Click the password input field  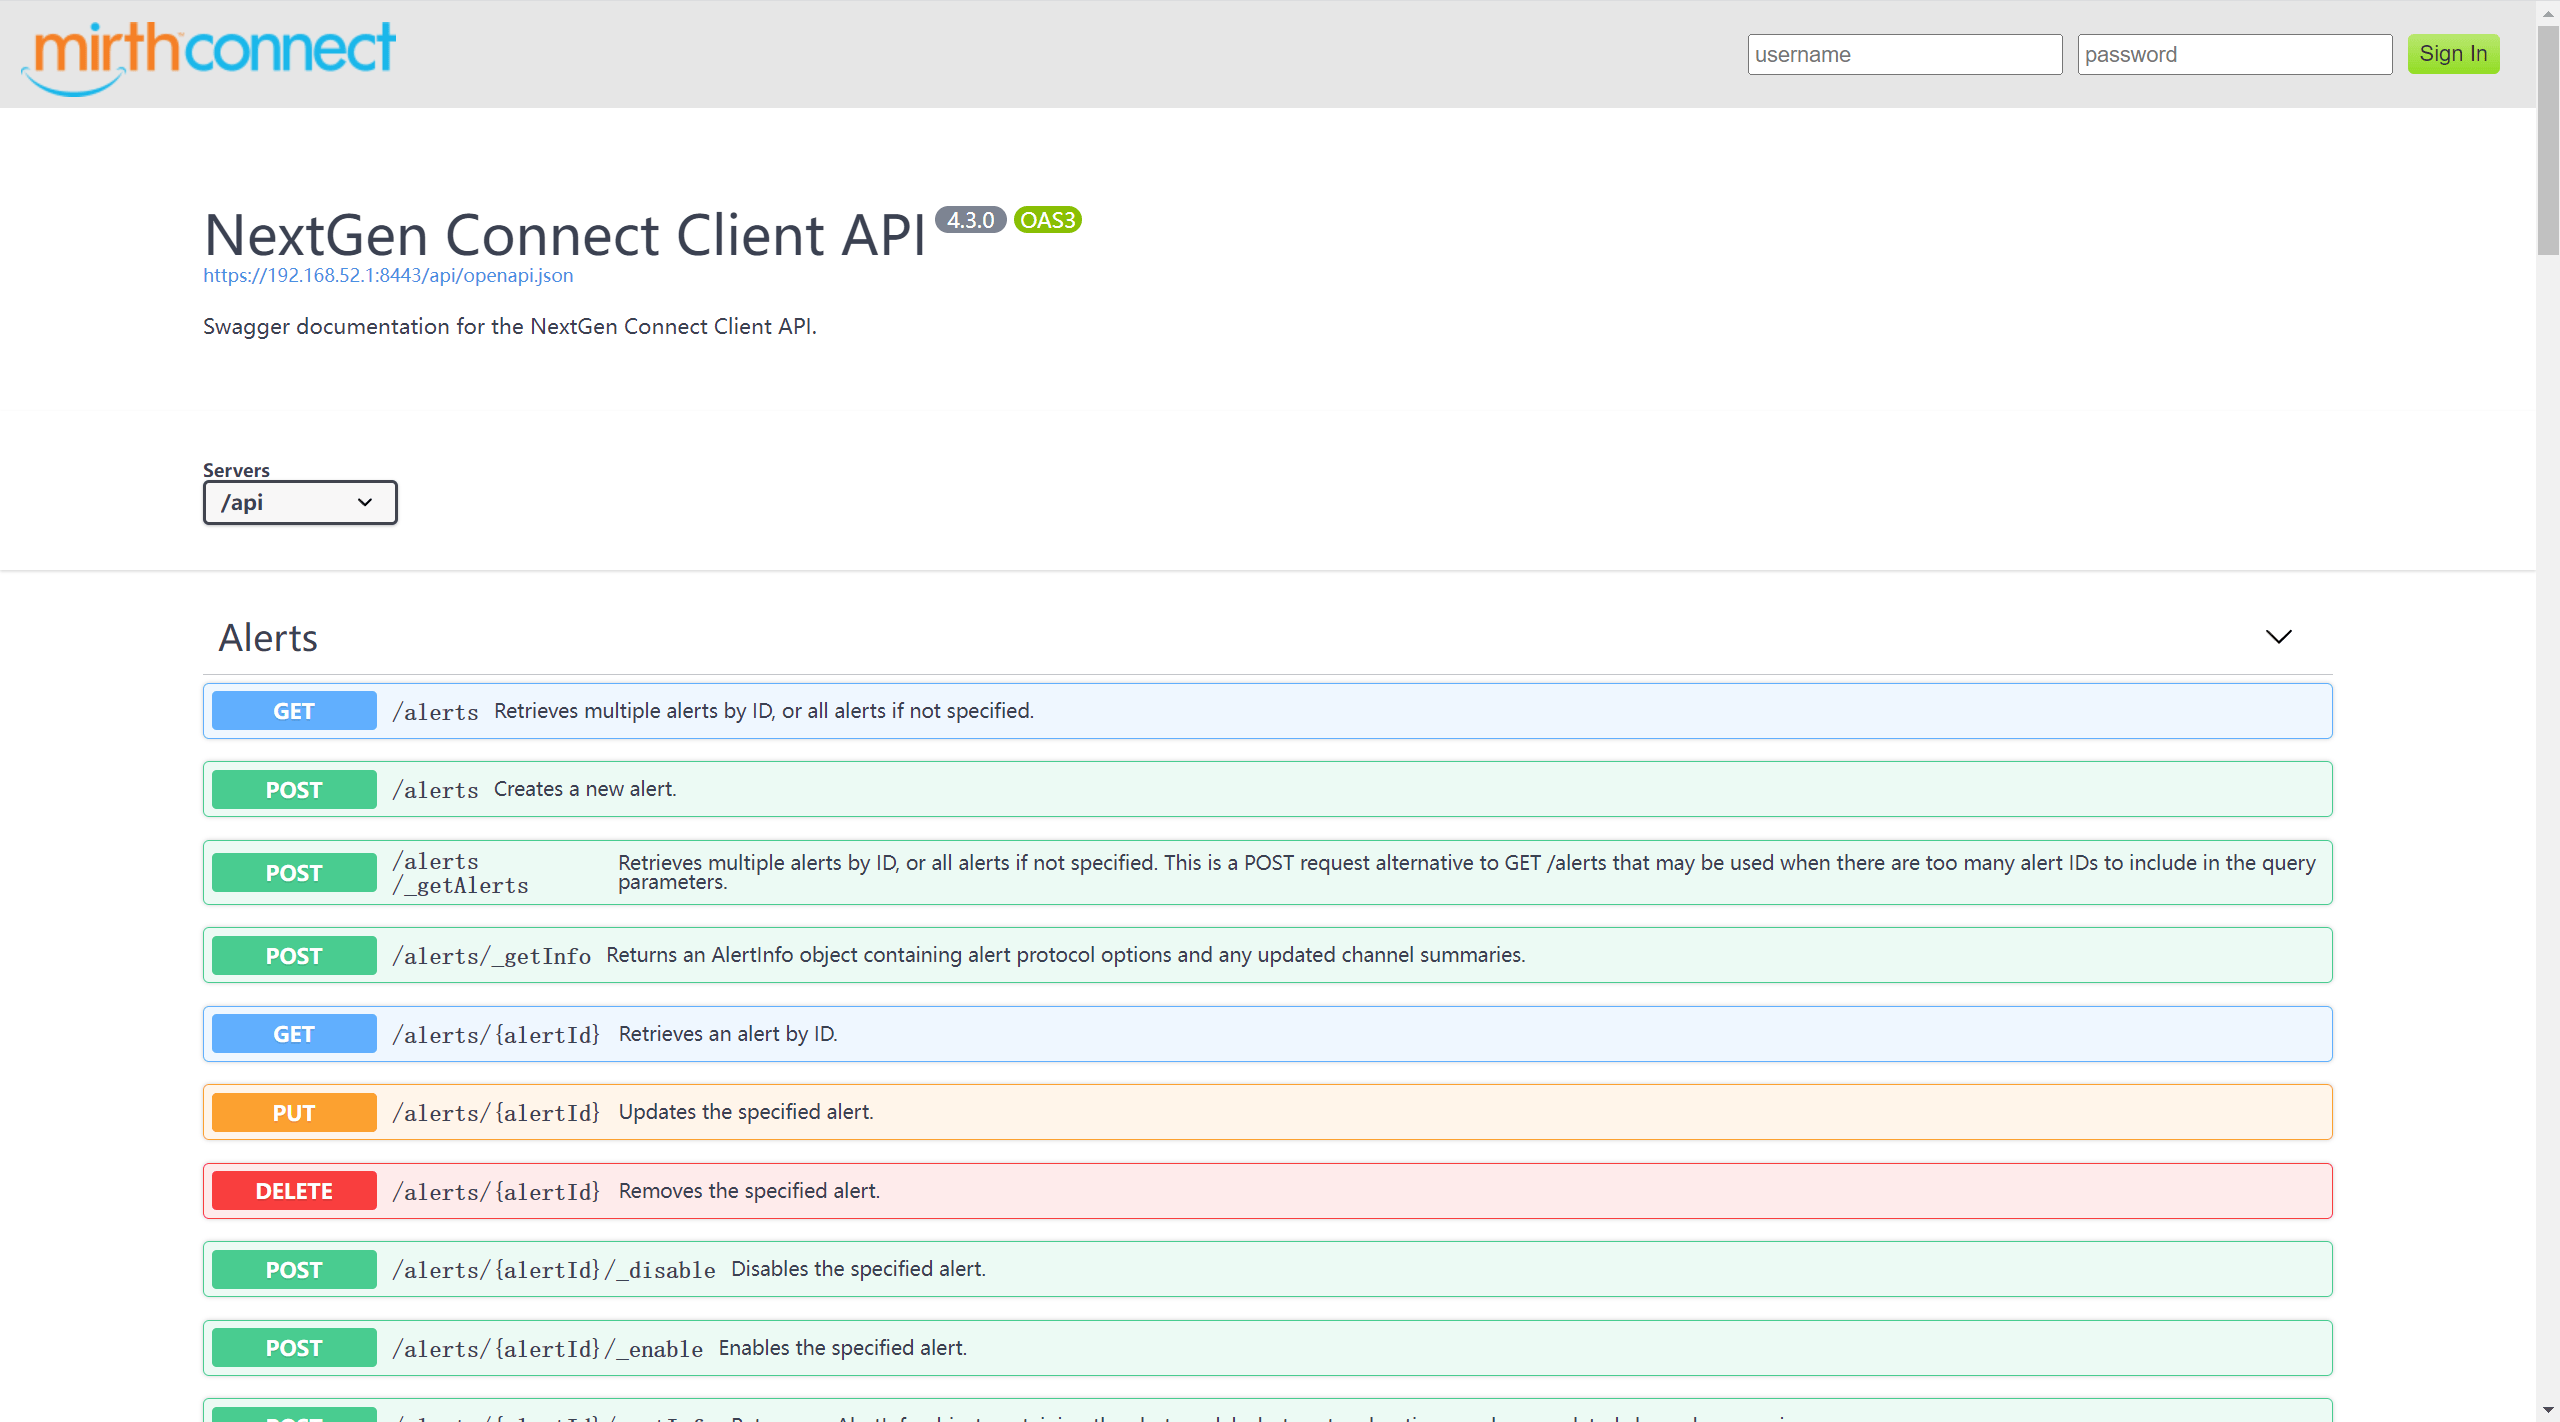[2234, 54]
